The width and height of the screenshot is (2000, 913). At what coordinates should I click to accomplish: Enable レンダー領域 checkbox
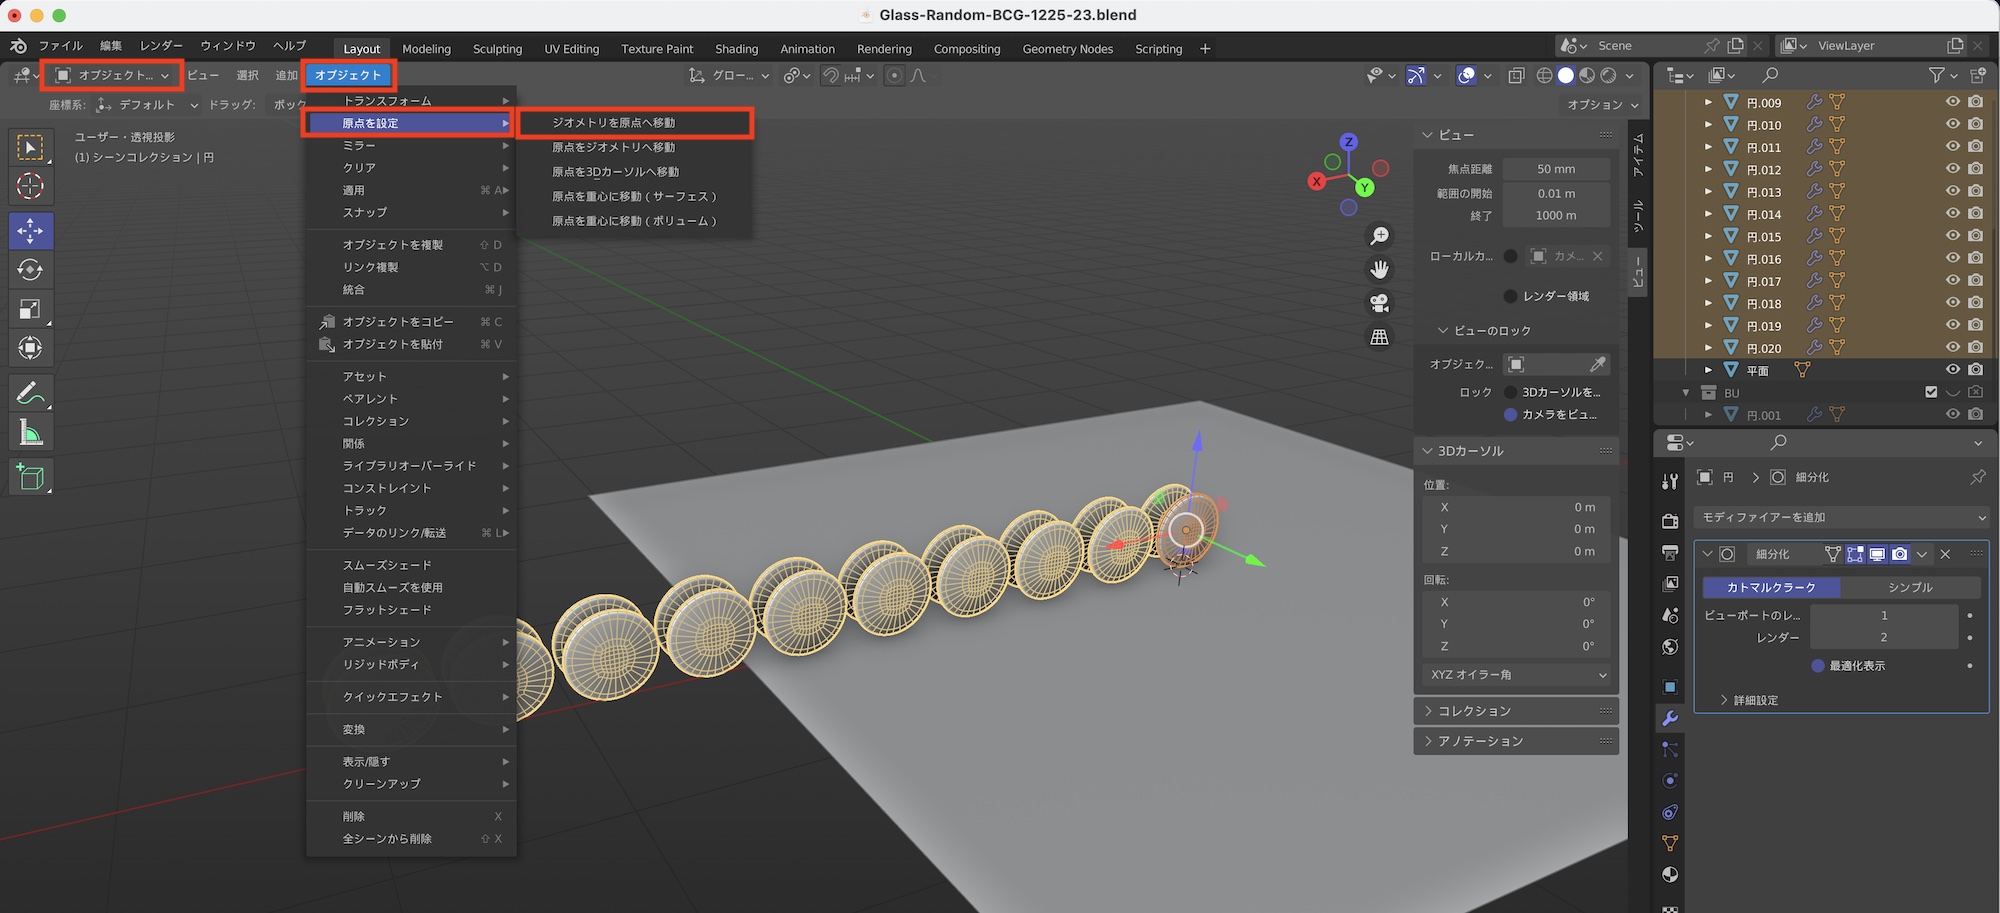(x=1510, y=296)
